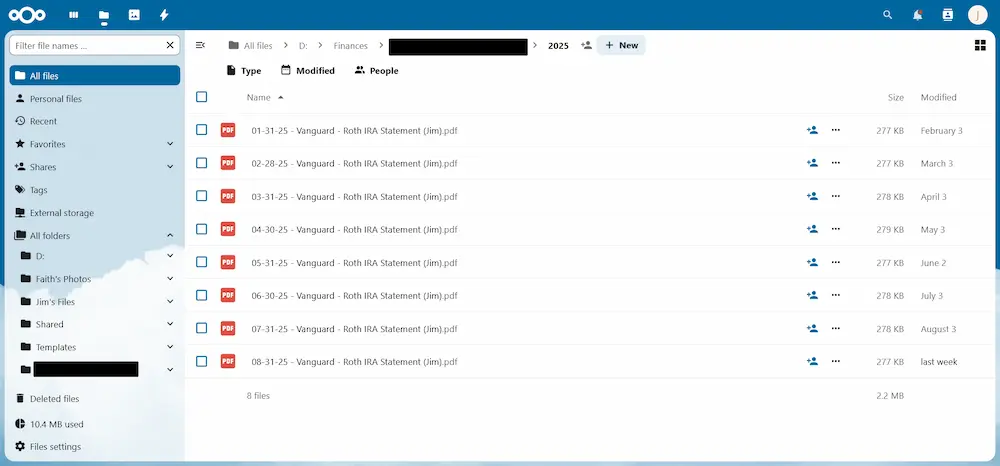
Task: Expand the Jim's Files folder chevron
Action: 170,302
